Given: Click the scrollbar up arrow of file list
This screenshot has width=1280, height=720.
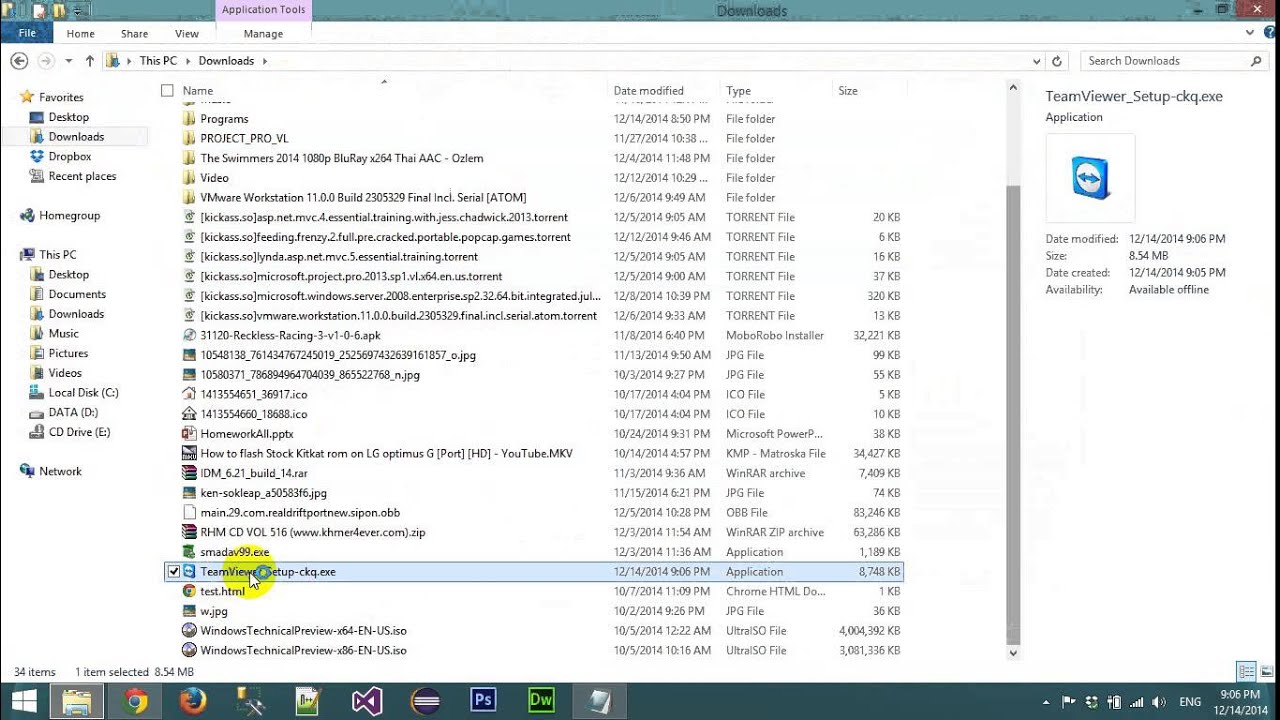Looking at the screenshot, I should 1013,90.
